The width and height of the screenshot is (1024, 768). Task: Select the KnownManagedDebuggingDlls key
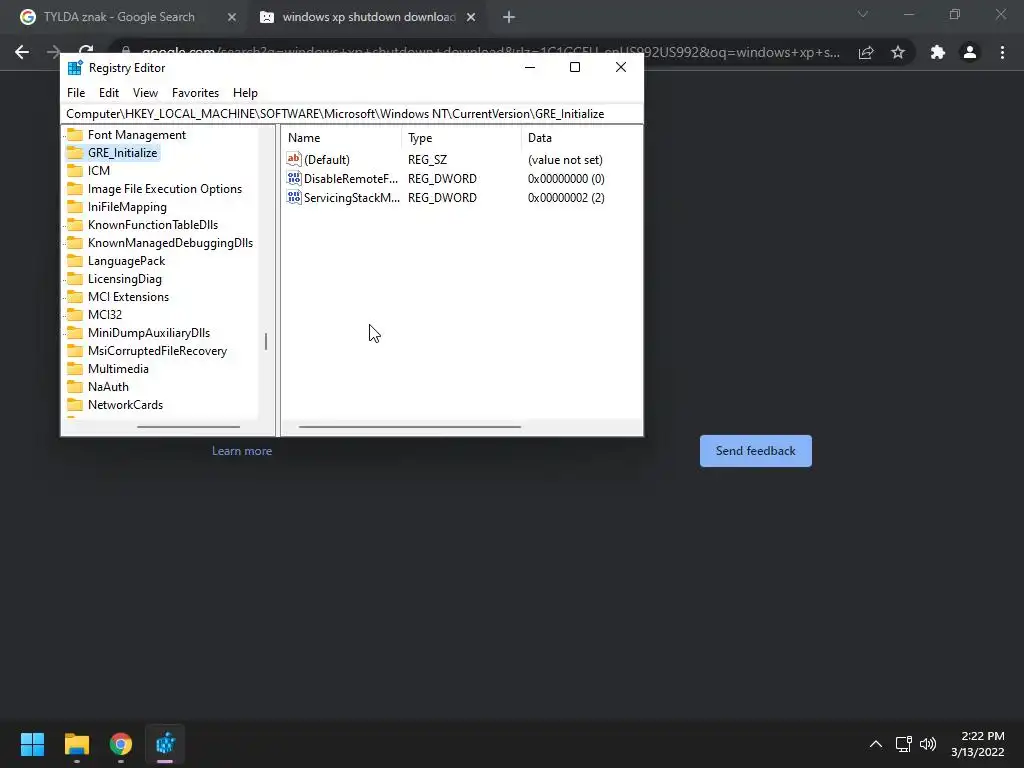(x=170, y=243)
